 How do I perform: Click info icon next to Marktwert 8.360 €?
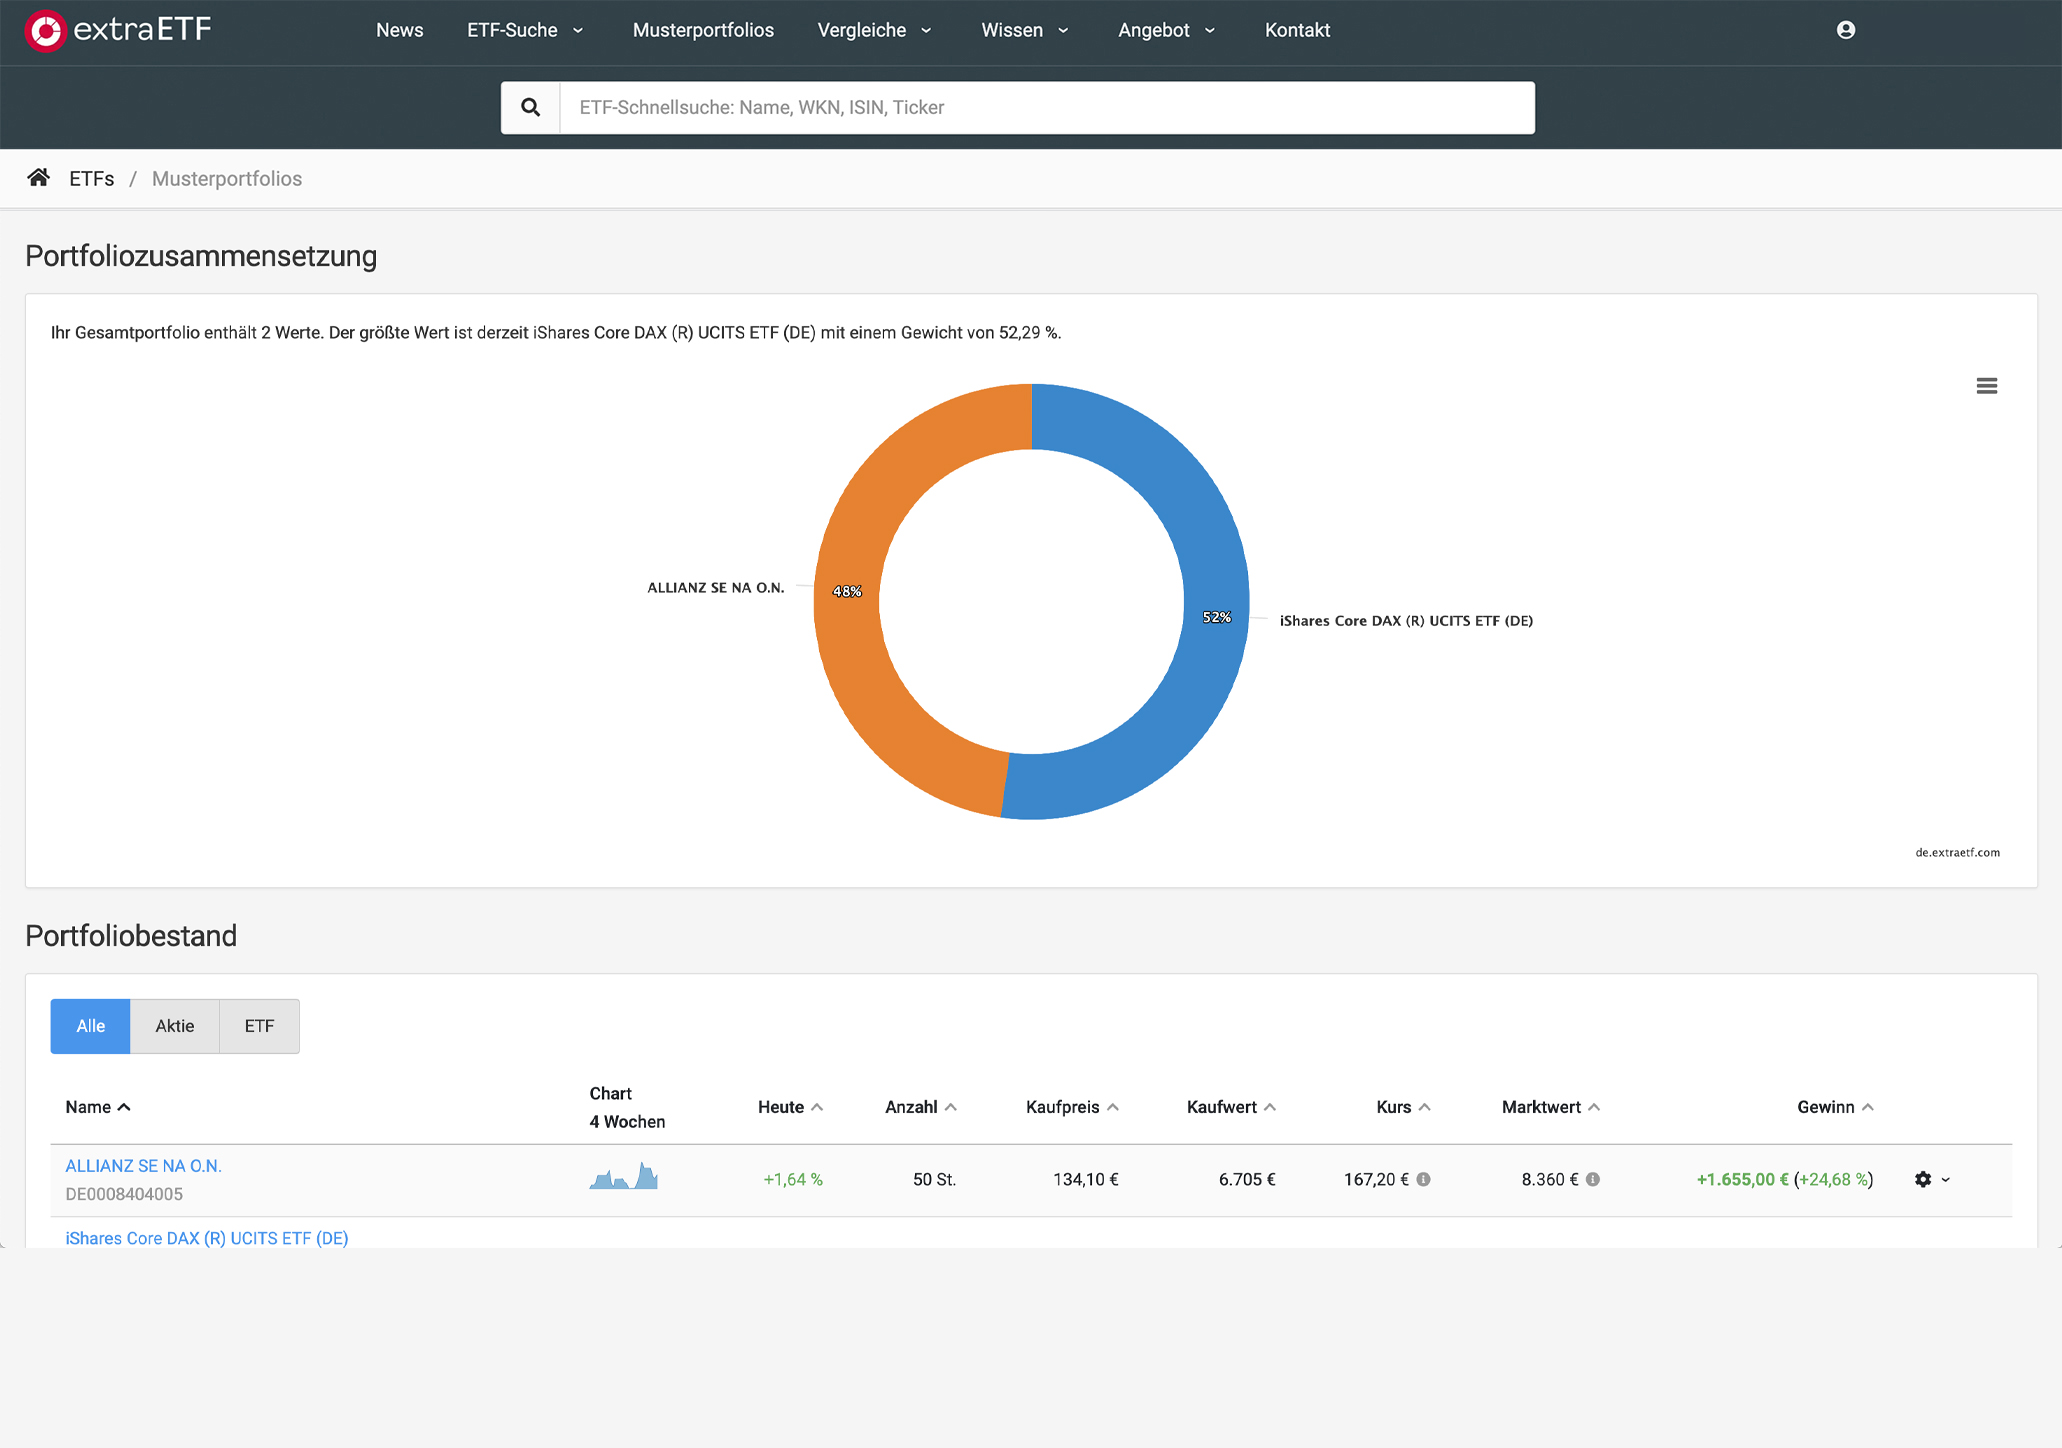[1593, 1180]
